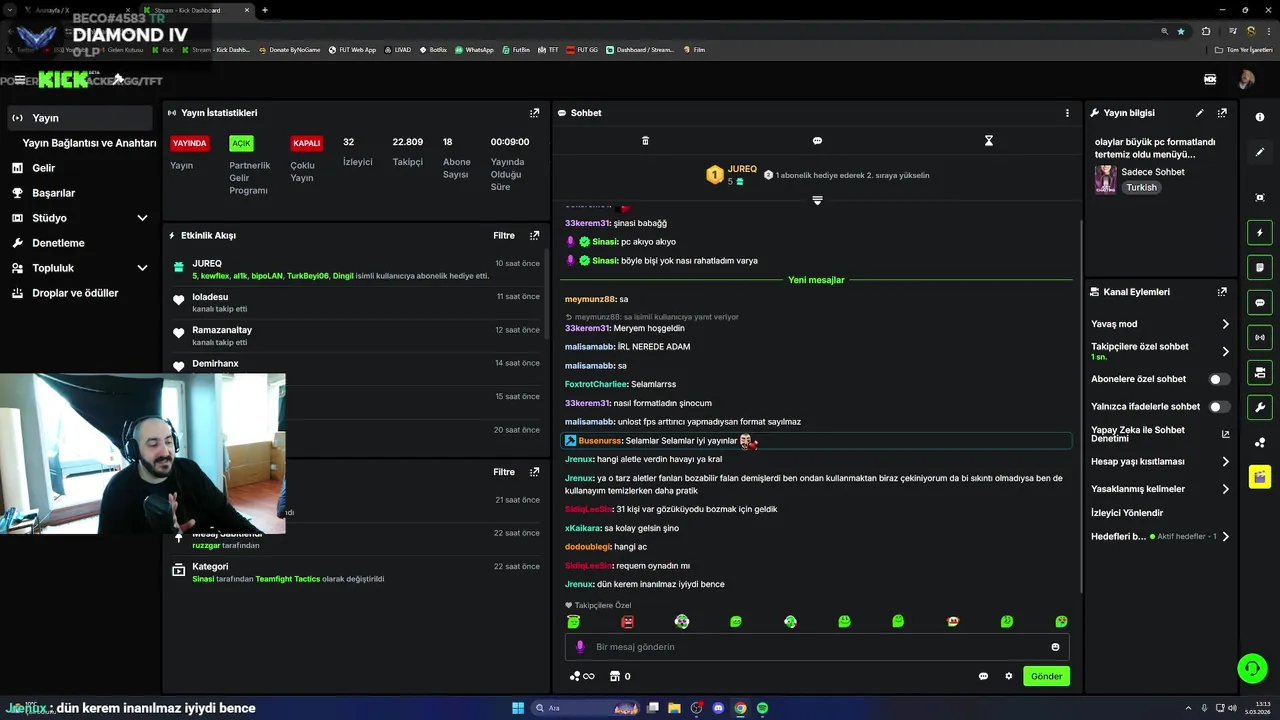Screen dimensions: 1280x720
Task: Click the chat bubble icon beside the gear
Action: tap(983, 676)
